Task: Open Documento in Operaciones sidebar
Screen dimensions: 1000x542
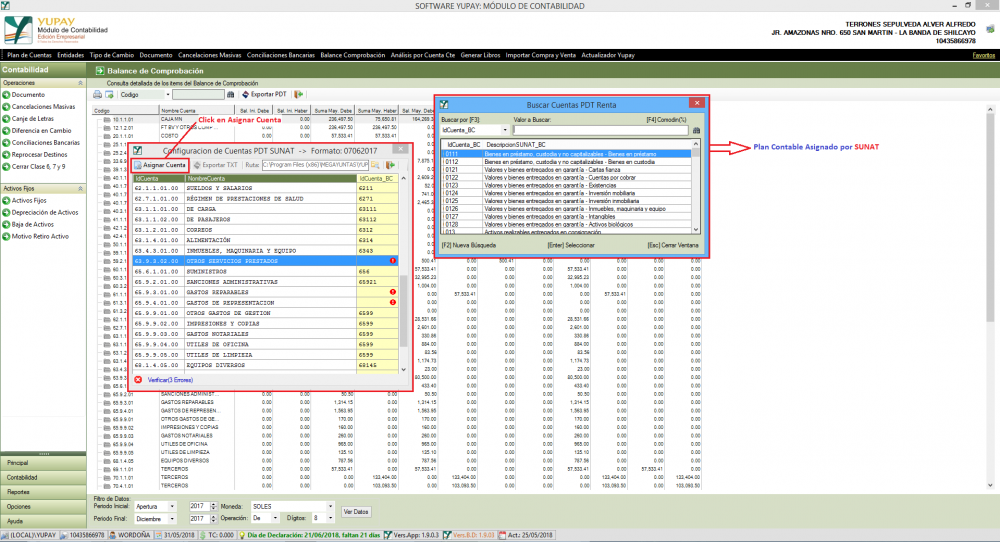Action: (28, 94)
